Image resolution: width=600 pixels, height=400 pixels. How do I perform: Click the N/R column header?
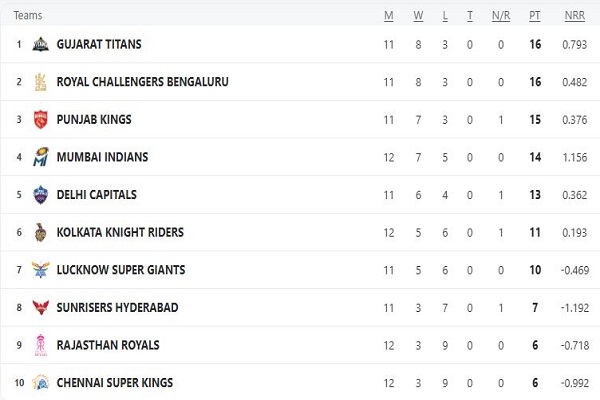(500, 15)
